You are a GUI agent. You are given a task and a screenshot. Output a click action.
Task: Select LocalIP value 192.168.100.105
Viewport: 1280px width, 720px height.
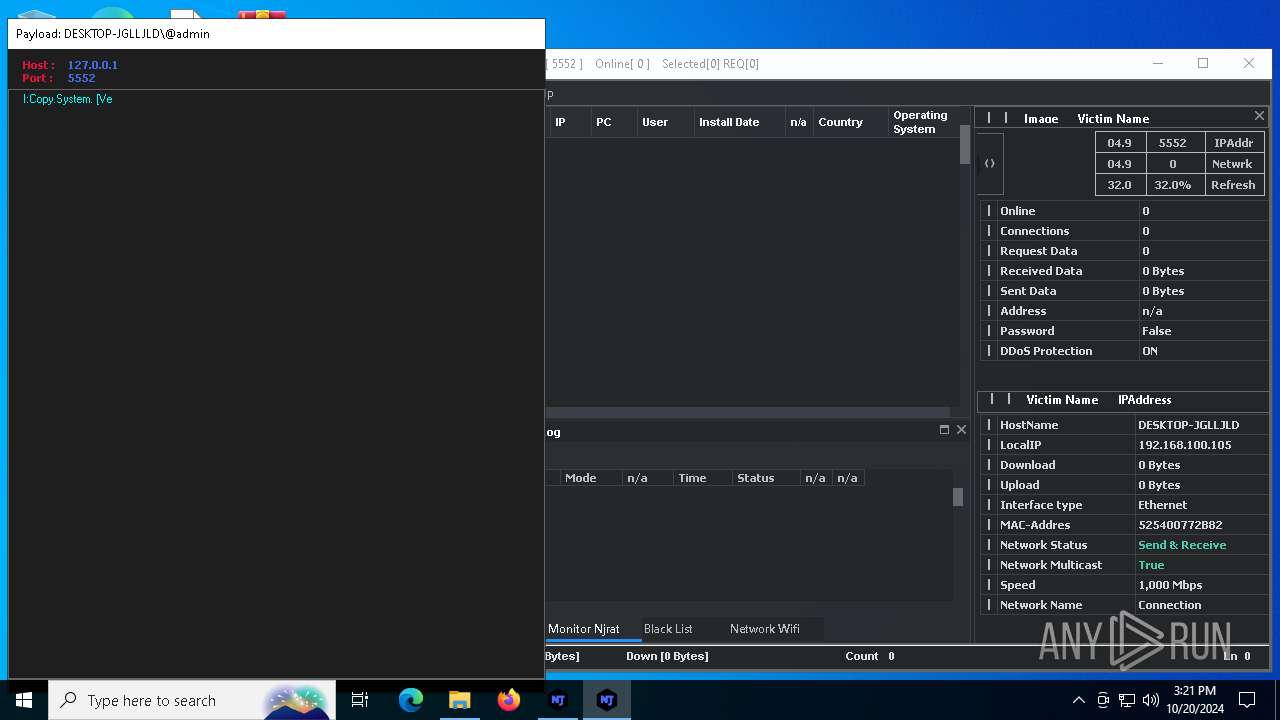pos(1184,445)
